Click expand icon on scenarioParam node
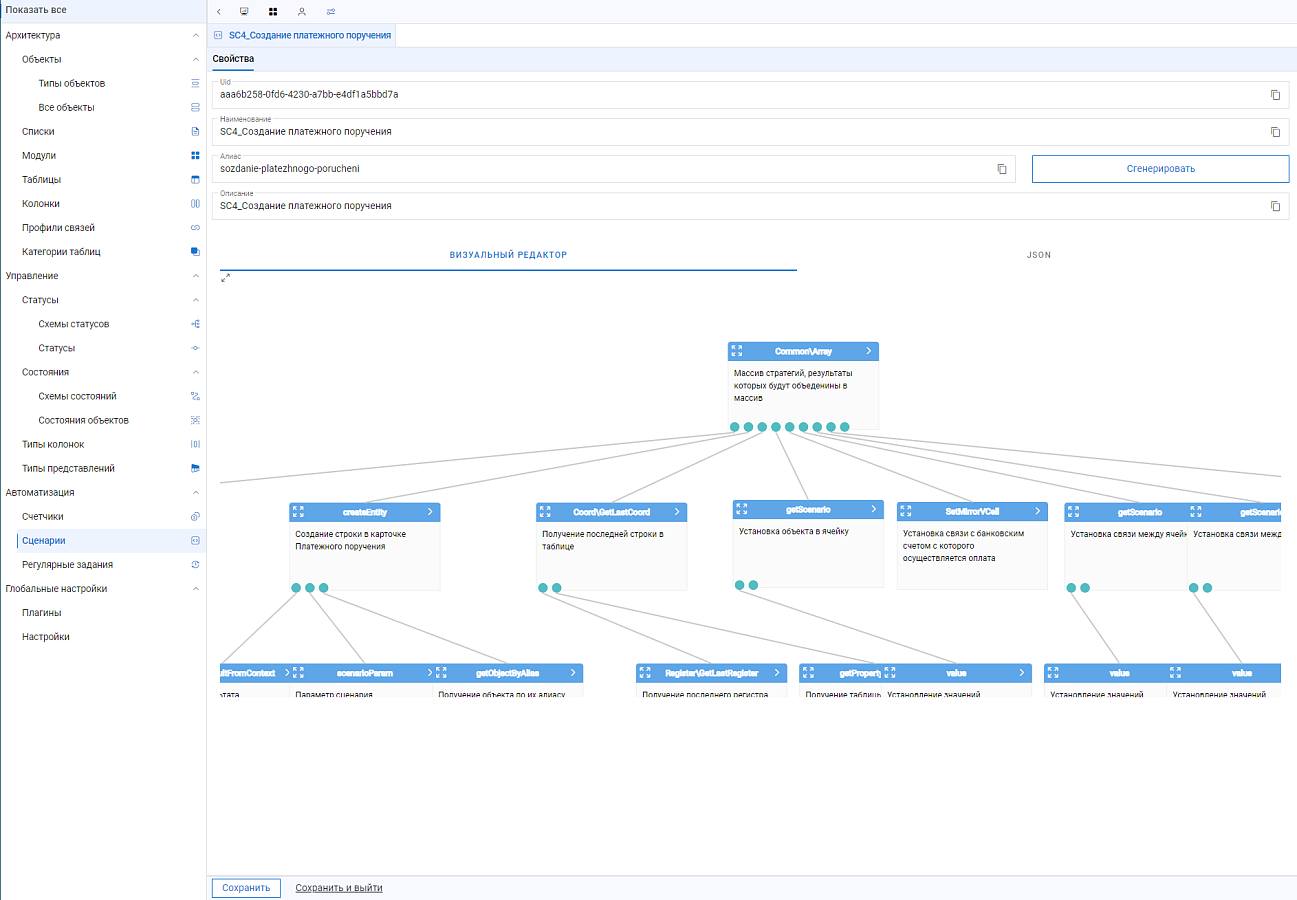The height and width of the screenshot is (900, 1297). pos(298,673)
